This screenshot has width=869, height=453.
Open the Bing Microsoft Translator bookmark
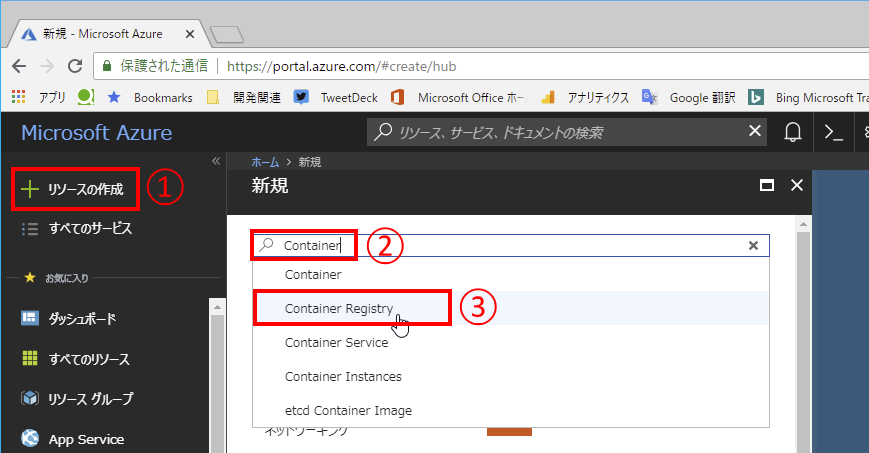tap(808, 98)
